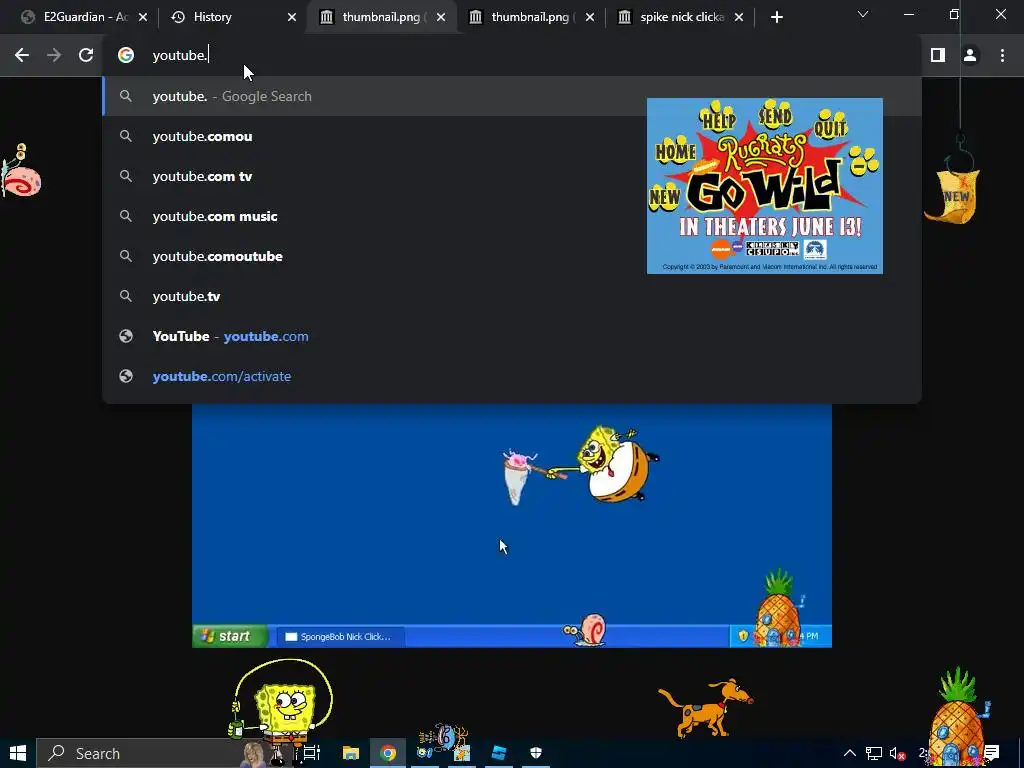Close the E2Guardian tab
This screenshot has height=768, width=1024.
coord(143,17)
